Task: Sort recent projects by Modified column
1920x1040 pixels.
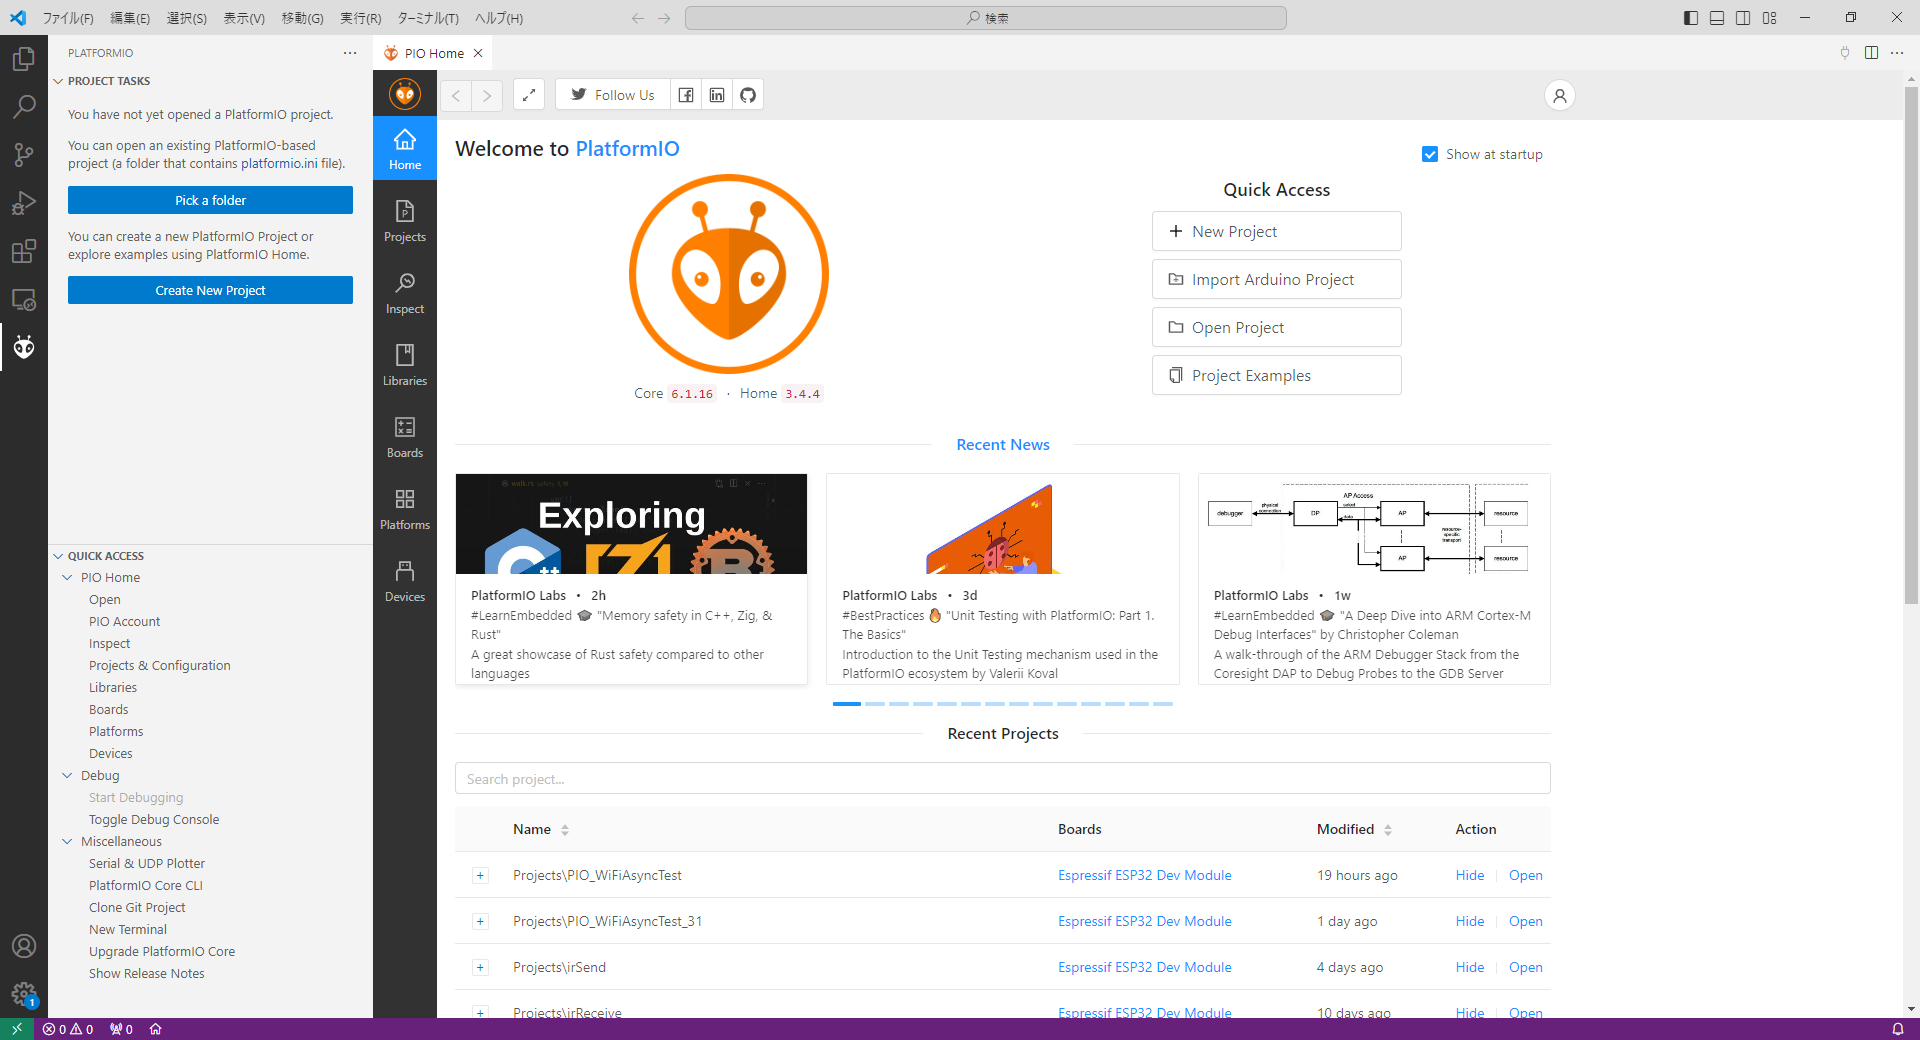Action: [x=1354, y=829]
